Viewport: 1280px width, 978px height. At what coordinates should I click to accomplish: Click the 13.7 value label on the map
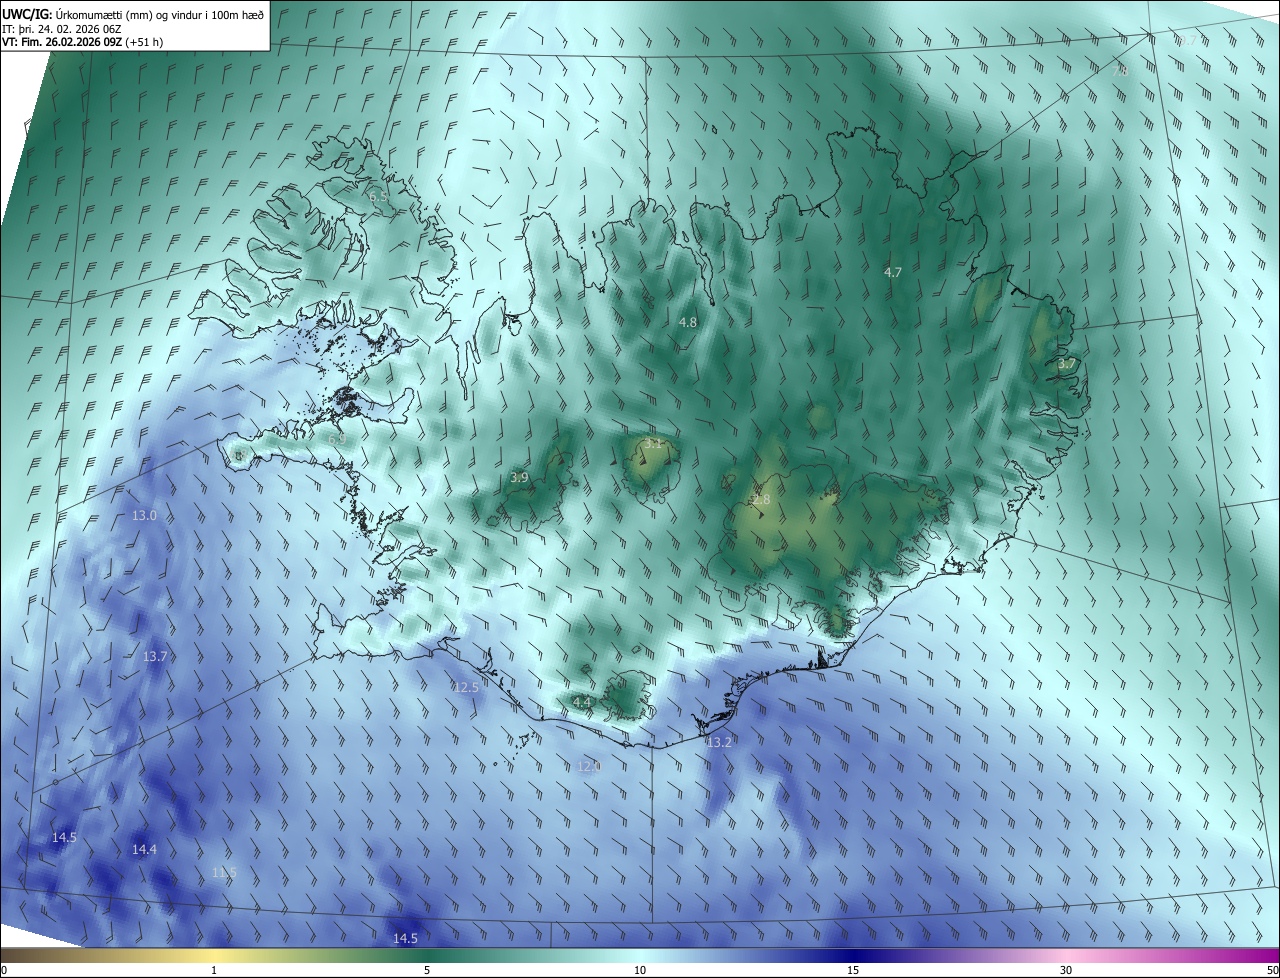click(154, 657)
